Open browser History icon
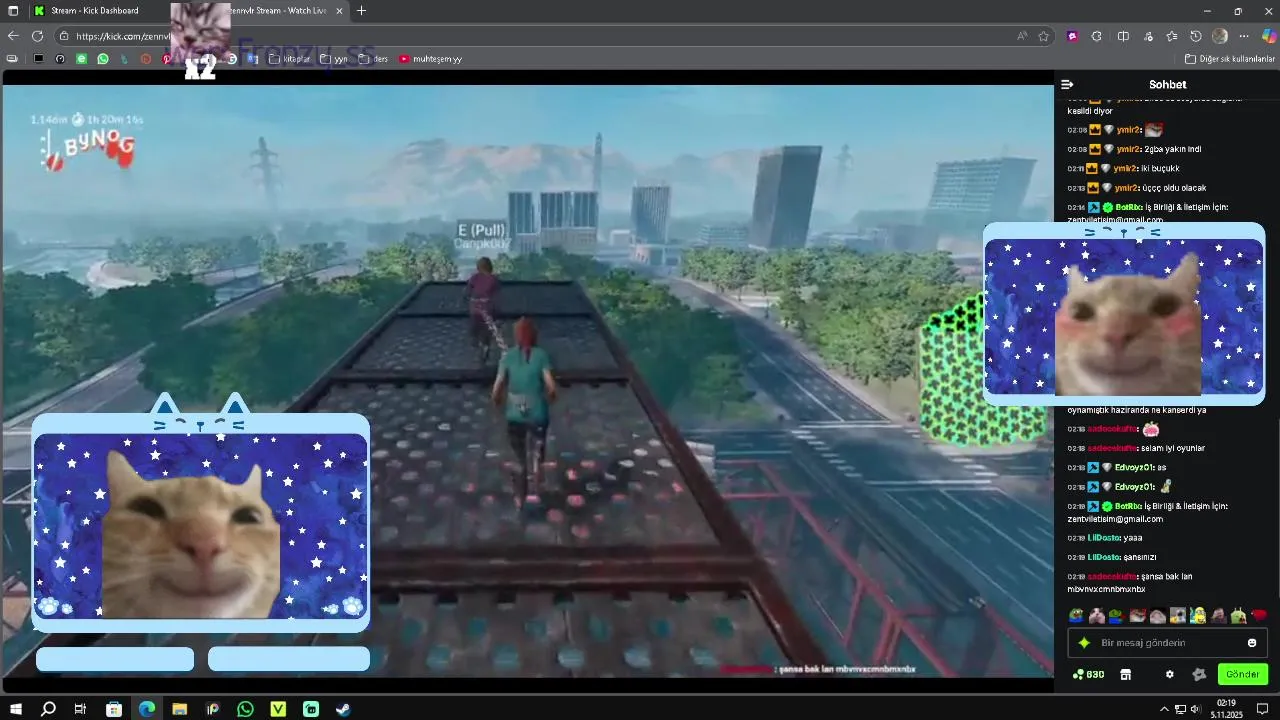The height and width of the screenshot is (720, 1280). coord(1195,36)
